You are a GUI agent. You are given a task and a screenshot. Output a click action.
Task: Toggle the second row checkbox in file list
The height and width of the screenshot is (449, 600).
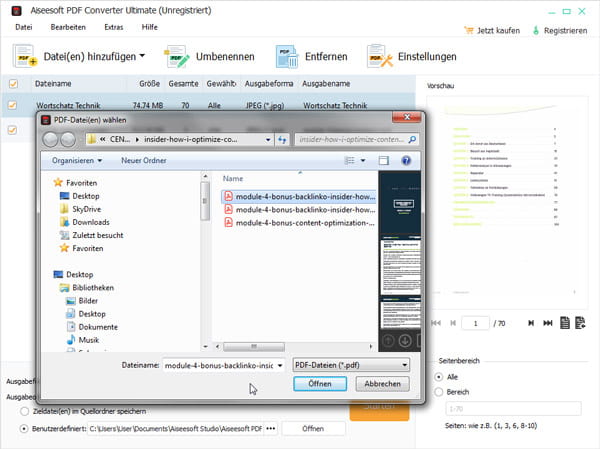click(x=12, y=130)
